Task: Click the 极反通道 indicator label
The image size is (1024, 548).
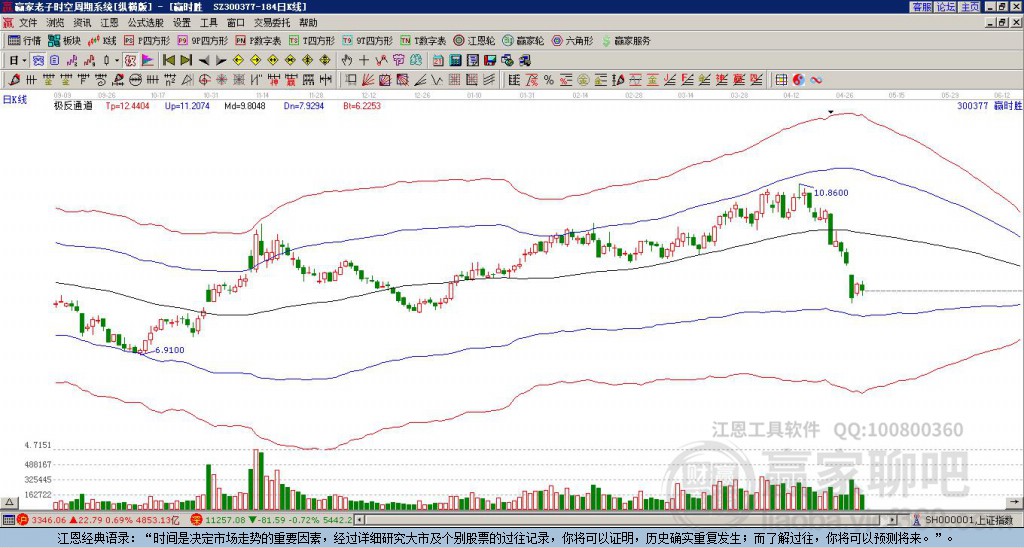Action: pos(73,105)
